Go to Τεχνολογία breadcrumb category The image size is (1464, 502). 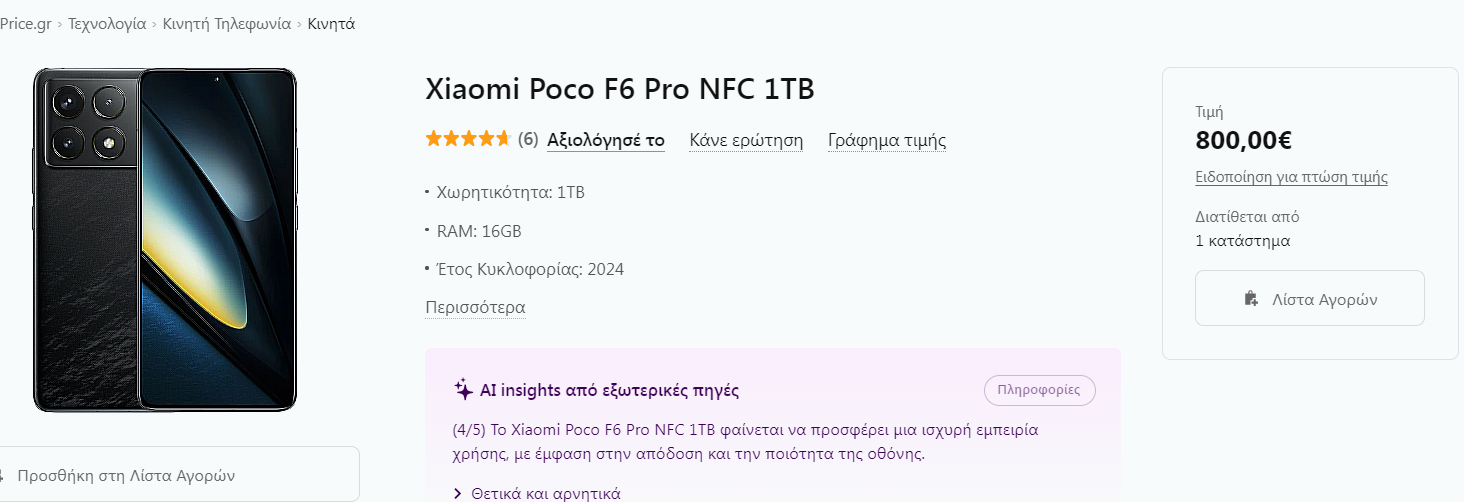click(107, 23)
